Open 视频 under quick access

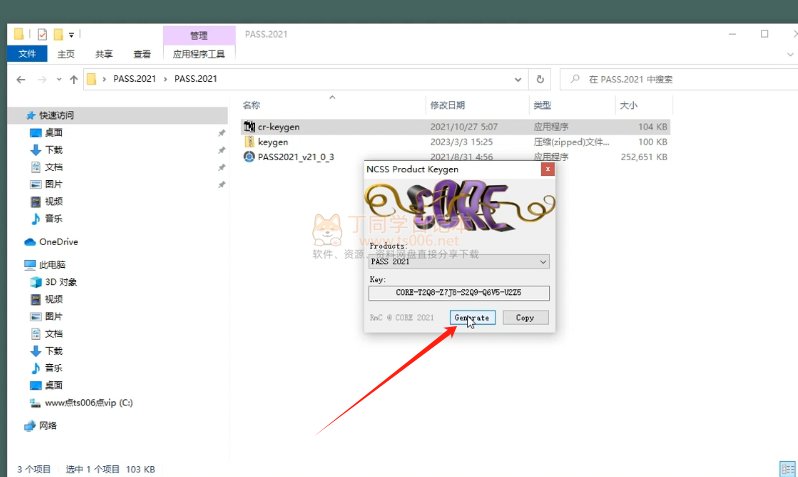53,202
